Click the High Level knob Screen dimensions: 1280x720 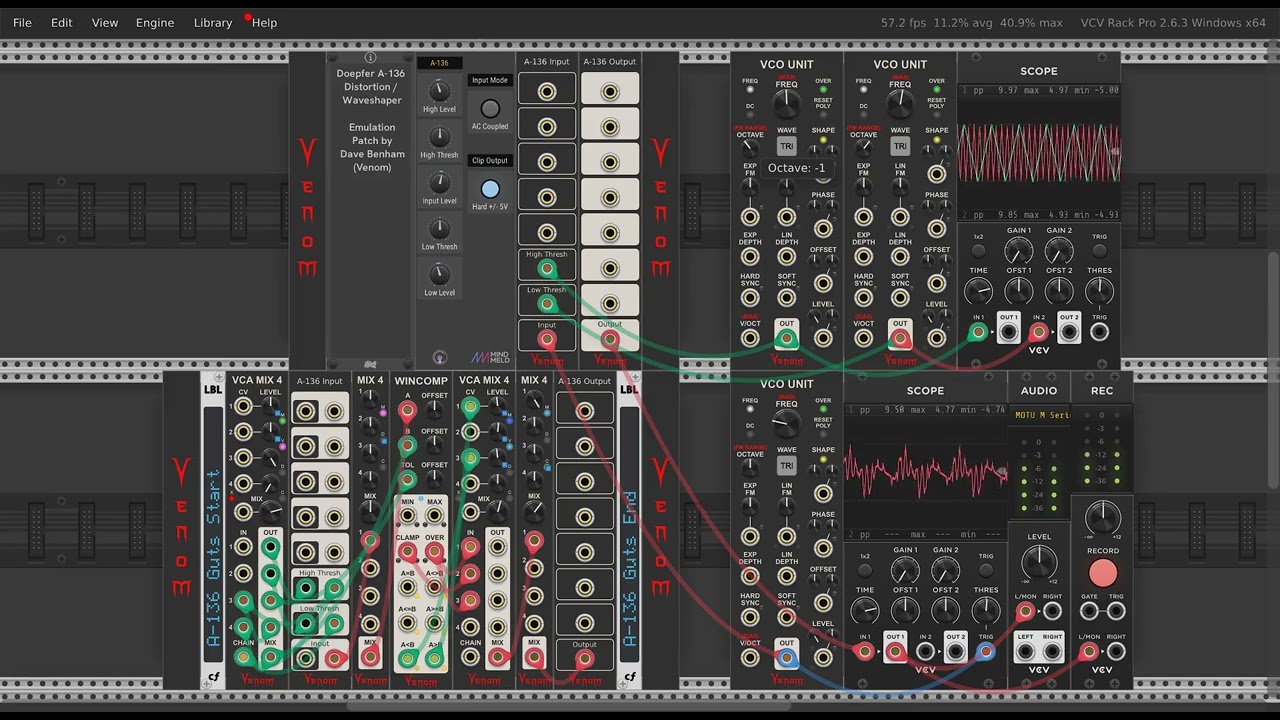439,91
